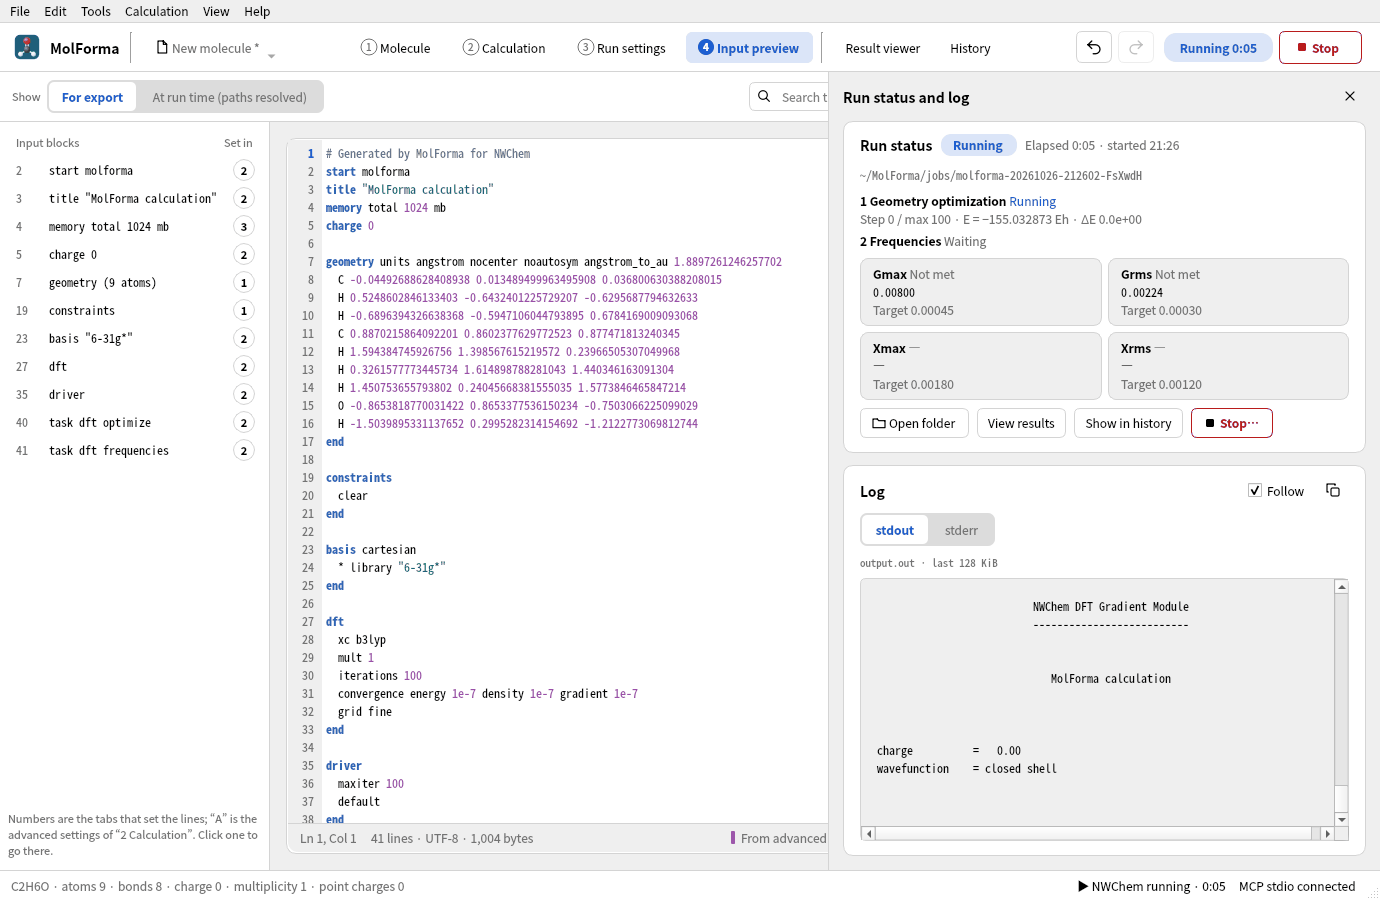1380x900 pixels.
Task: Click the Set-in badge for geometry (9 atoms)
Action: [x=244, y=283]
